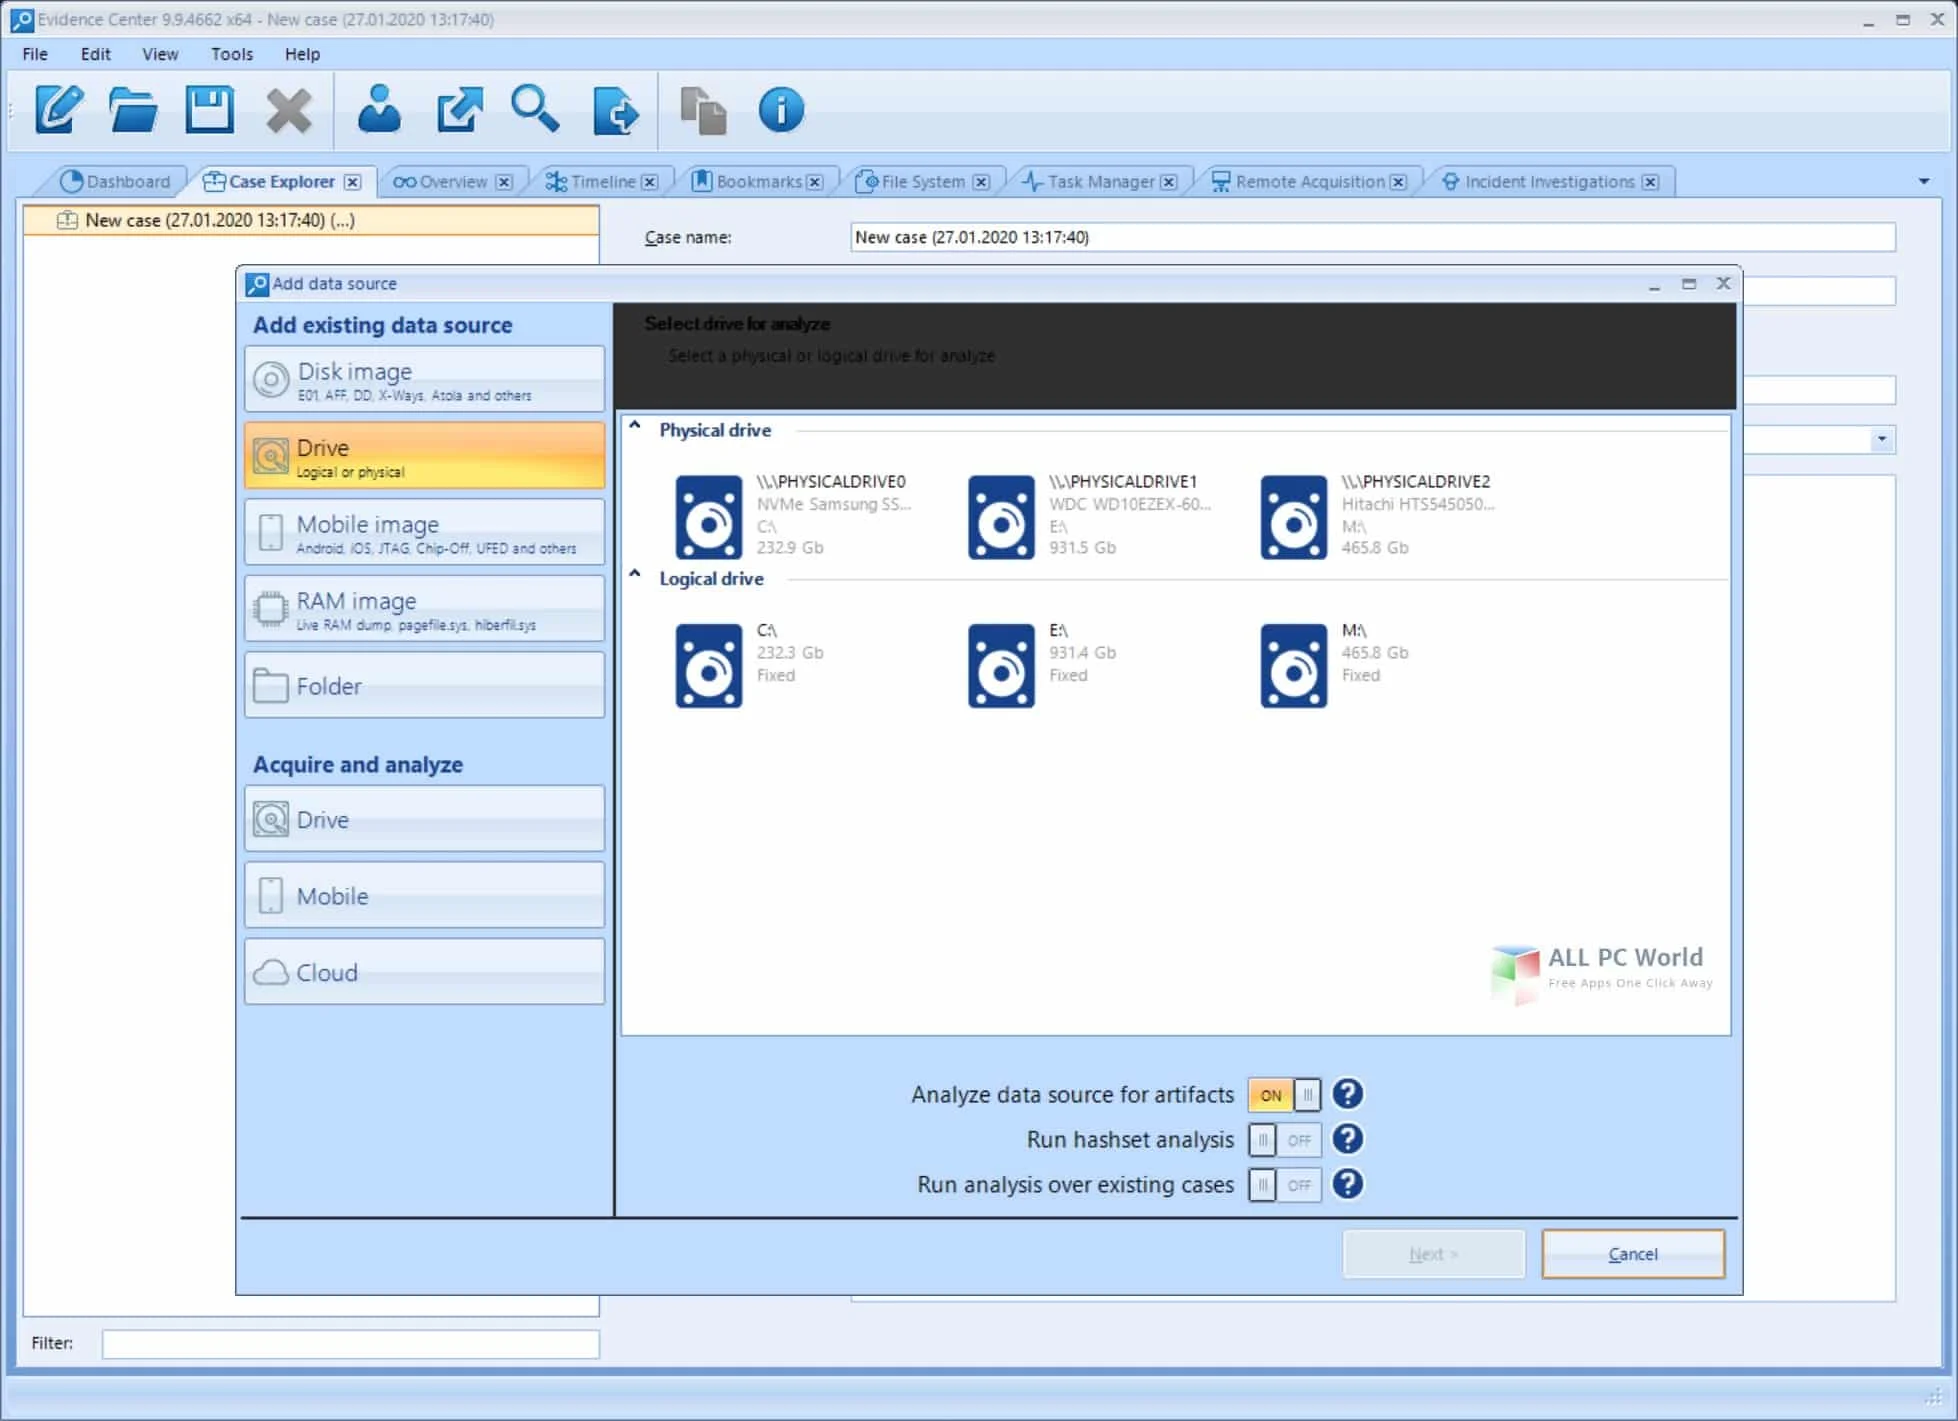The image size is (1958, 1421).
Task: Close the Timeline tab via its X
Action: (650, 182)
